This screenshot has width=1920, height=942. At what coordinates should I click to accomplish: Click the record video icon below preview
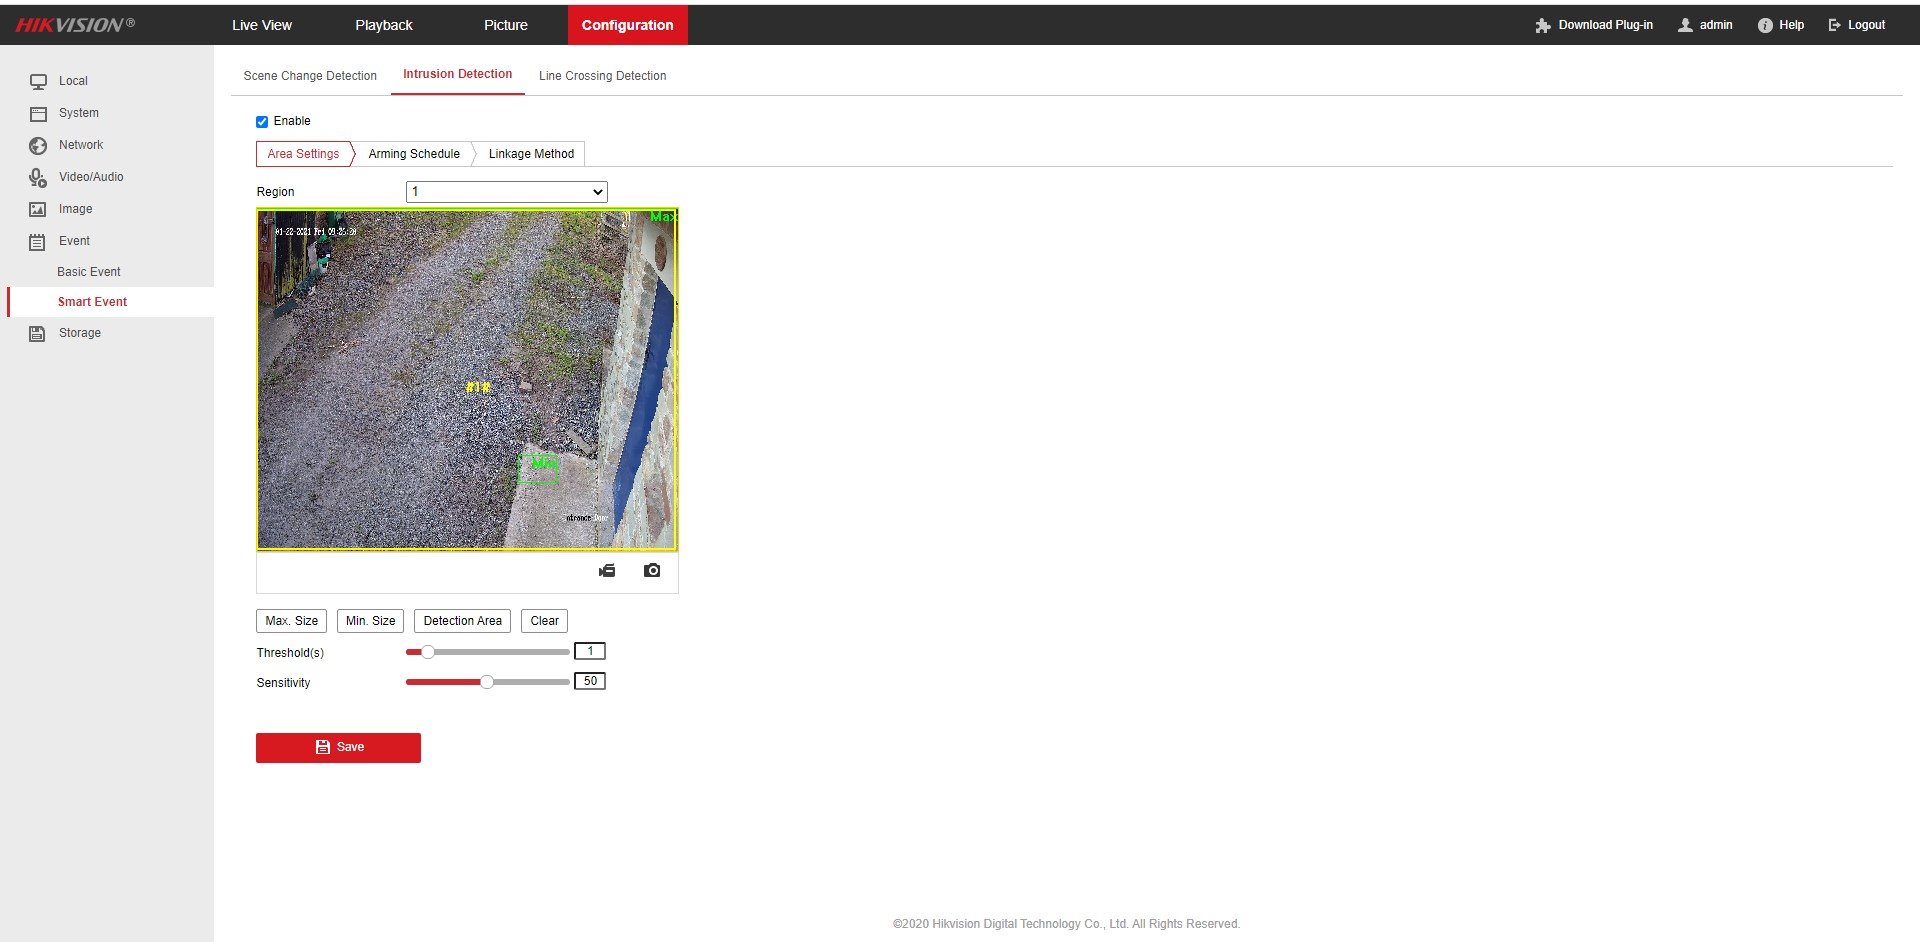(607, 571)
